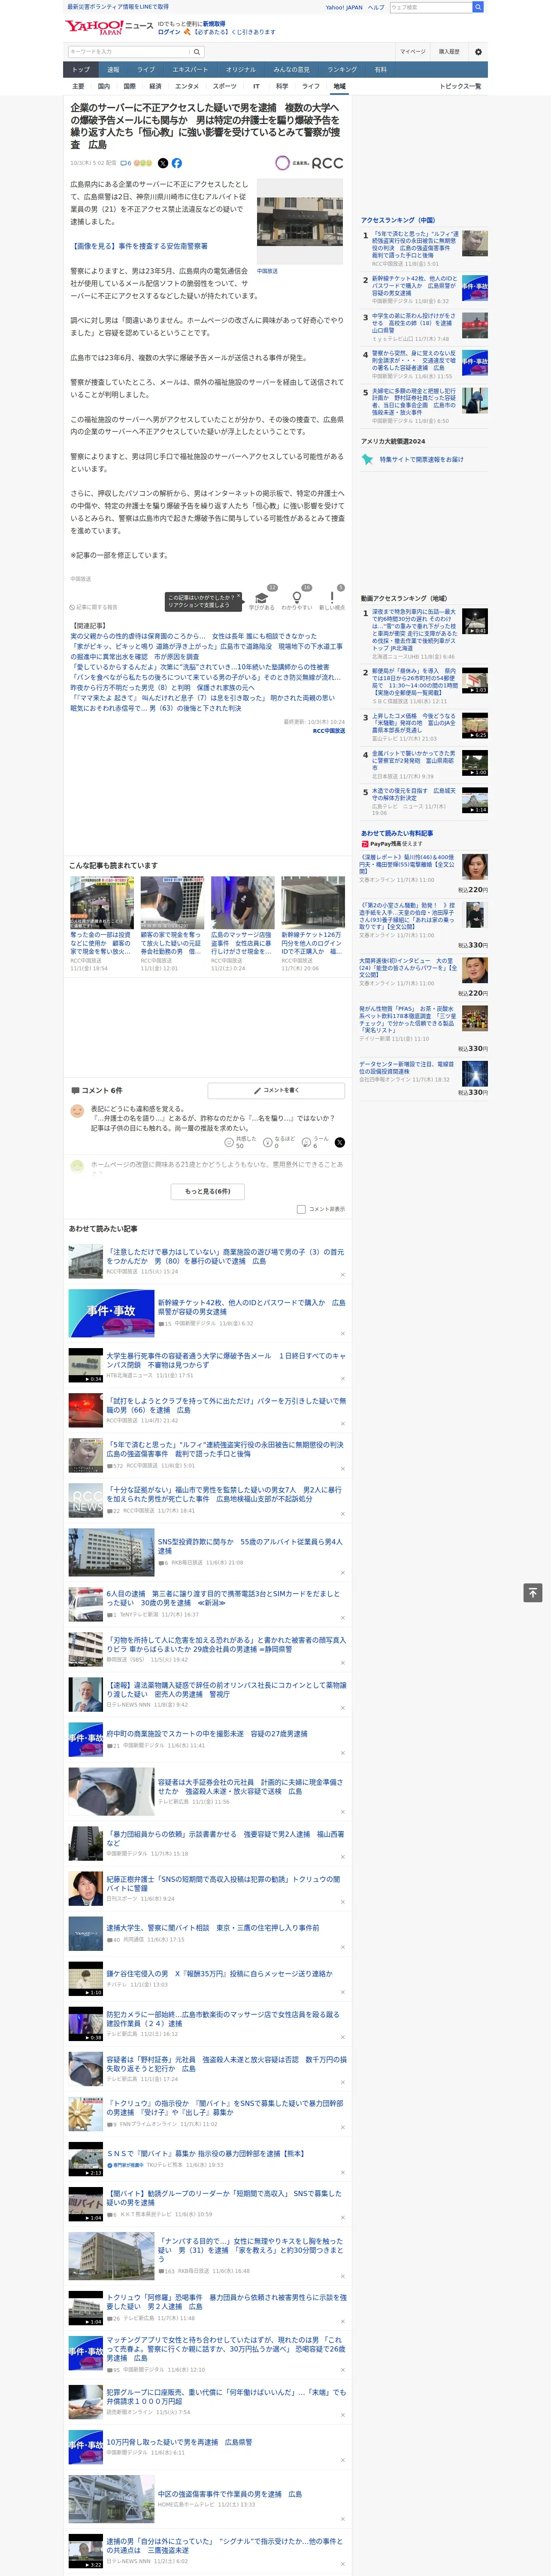Select the トップ navigation tab
Viewport: 551px width, 2576px height.
[81, 70]
